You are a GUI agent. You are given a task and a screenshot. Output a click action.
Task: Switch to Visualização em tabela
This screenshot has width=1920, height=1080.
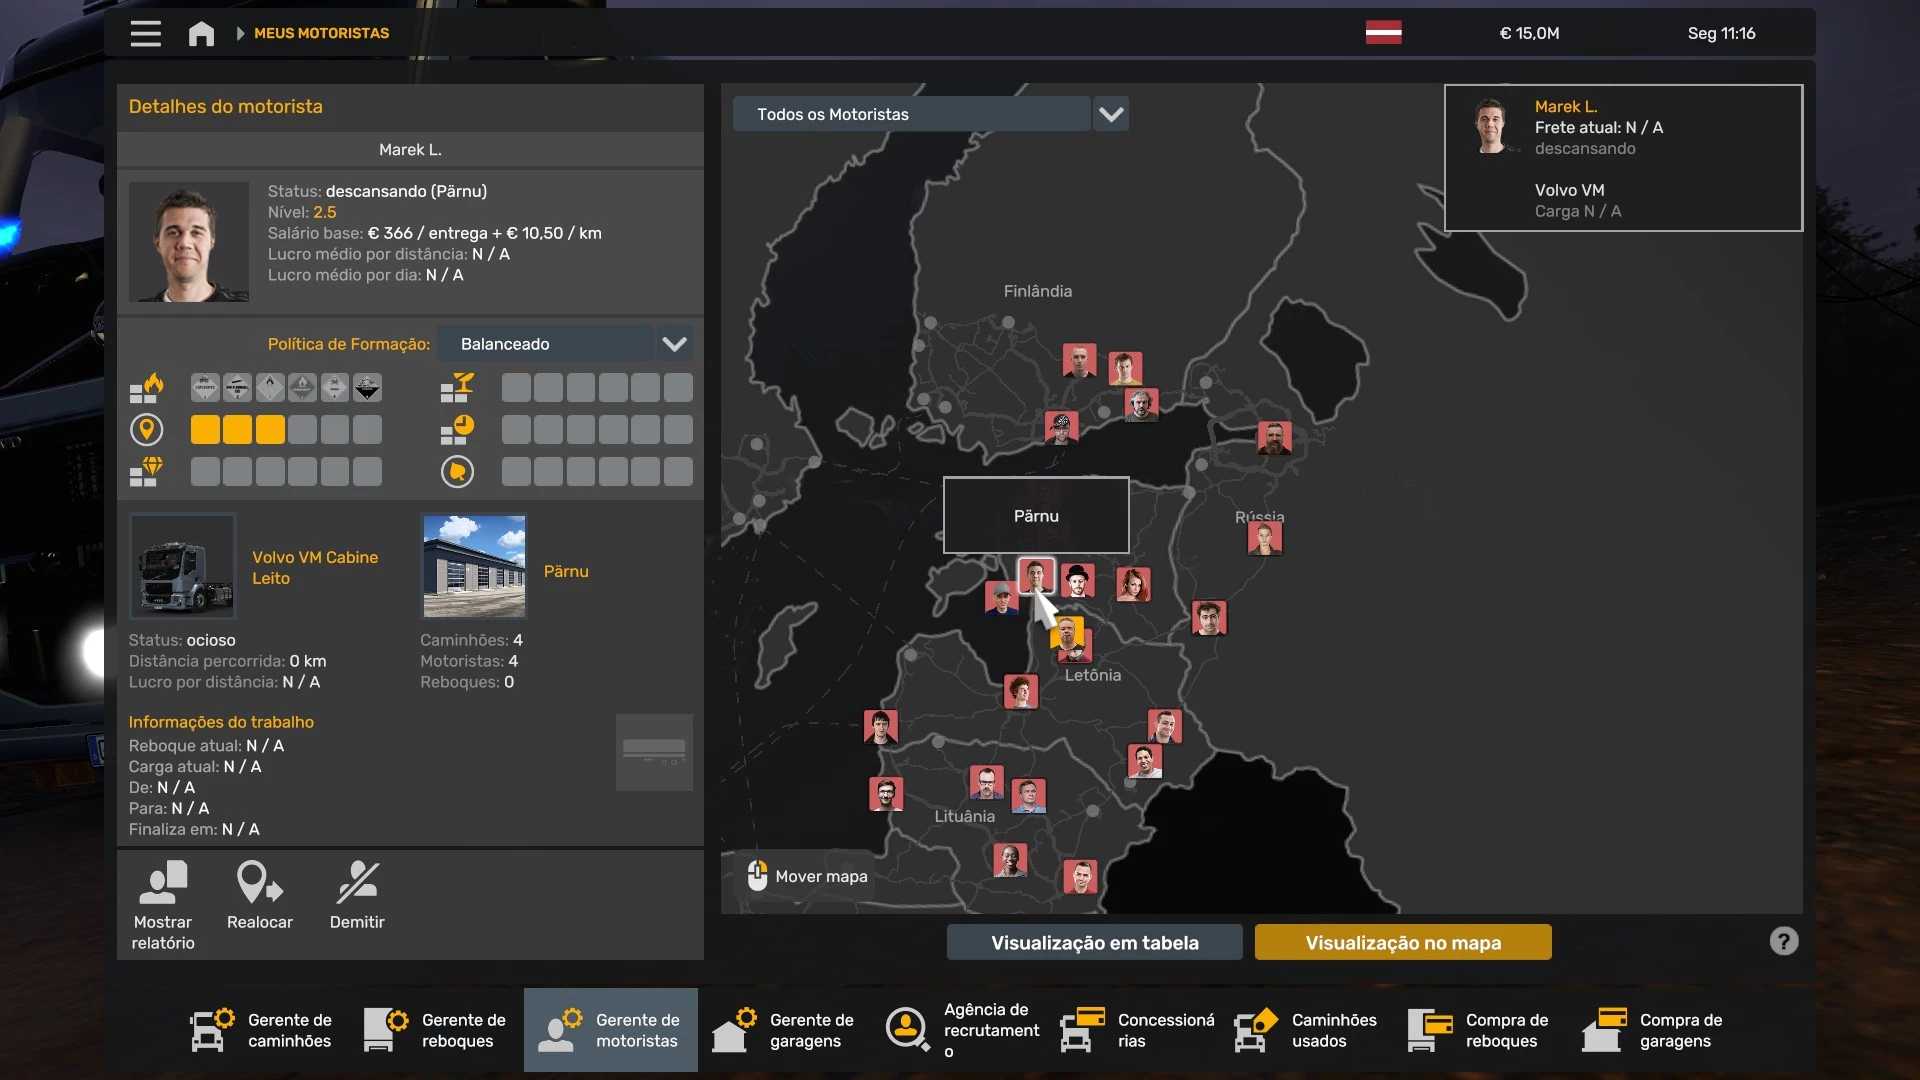pos(1094,942)
